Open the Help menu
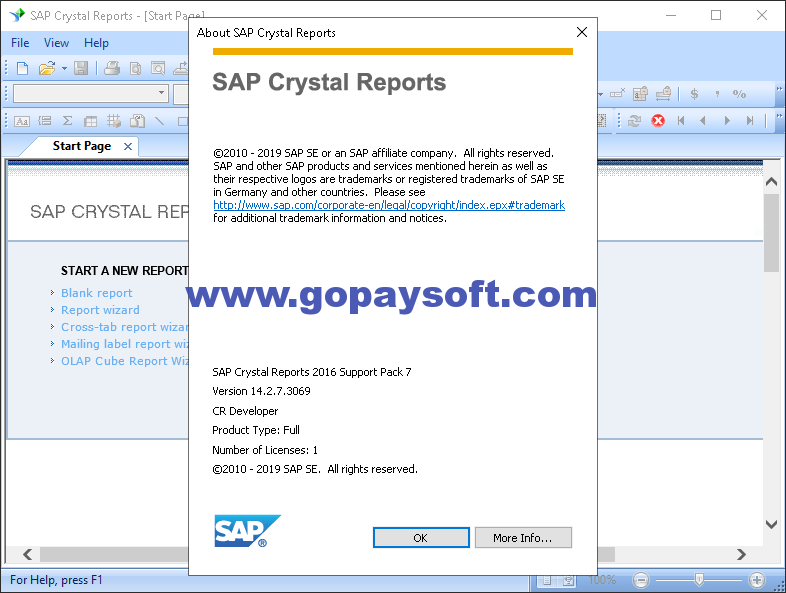The width and height of the screenshot is (786, 593). pyautogui.click(x=96, y=43)
